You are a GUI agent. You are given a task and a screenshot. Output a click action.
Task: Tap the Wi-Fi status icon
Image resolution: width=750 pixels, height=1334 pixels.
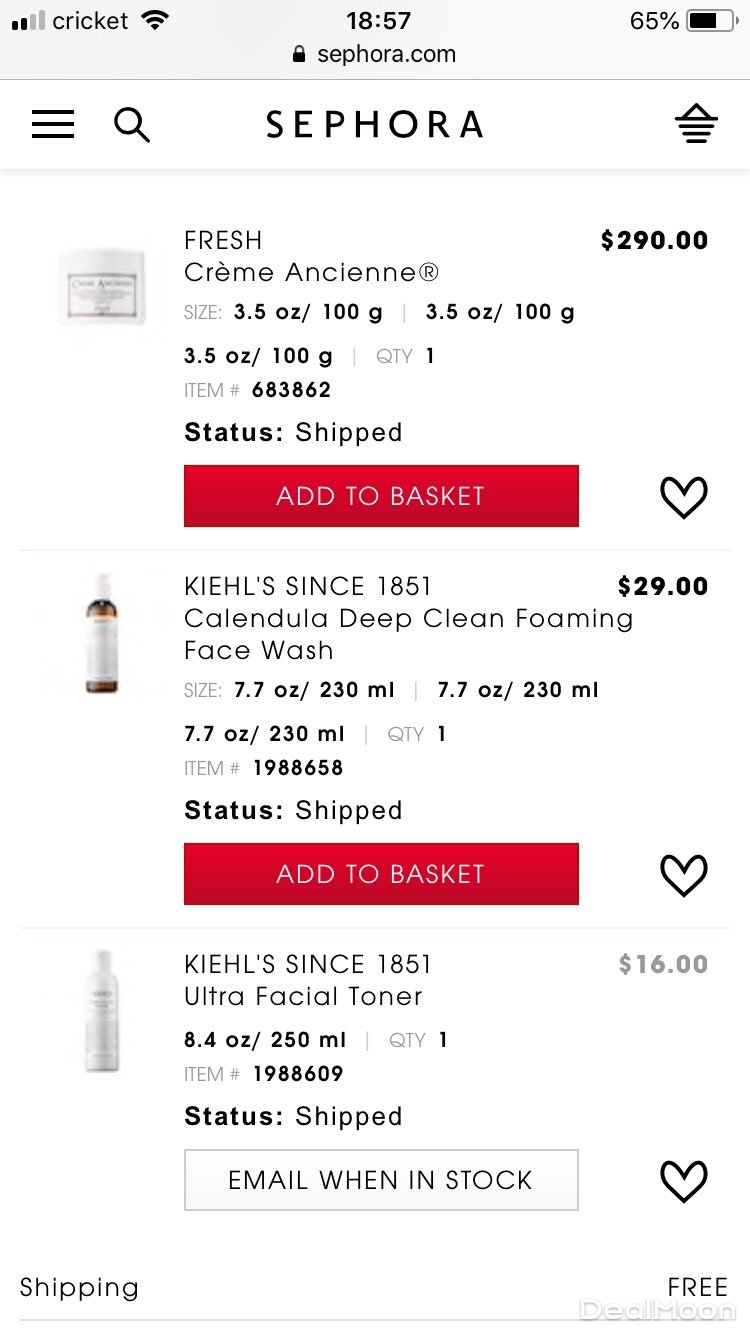pos(155,20)
